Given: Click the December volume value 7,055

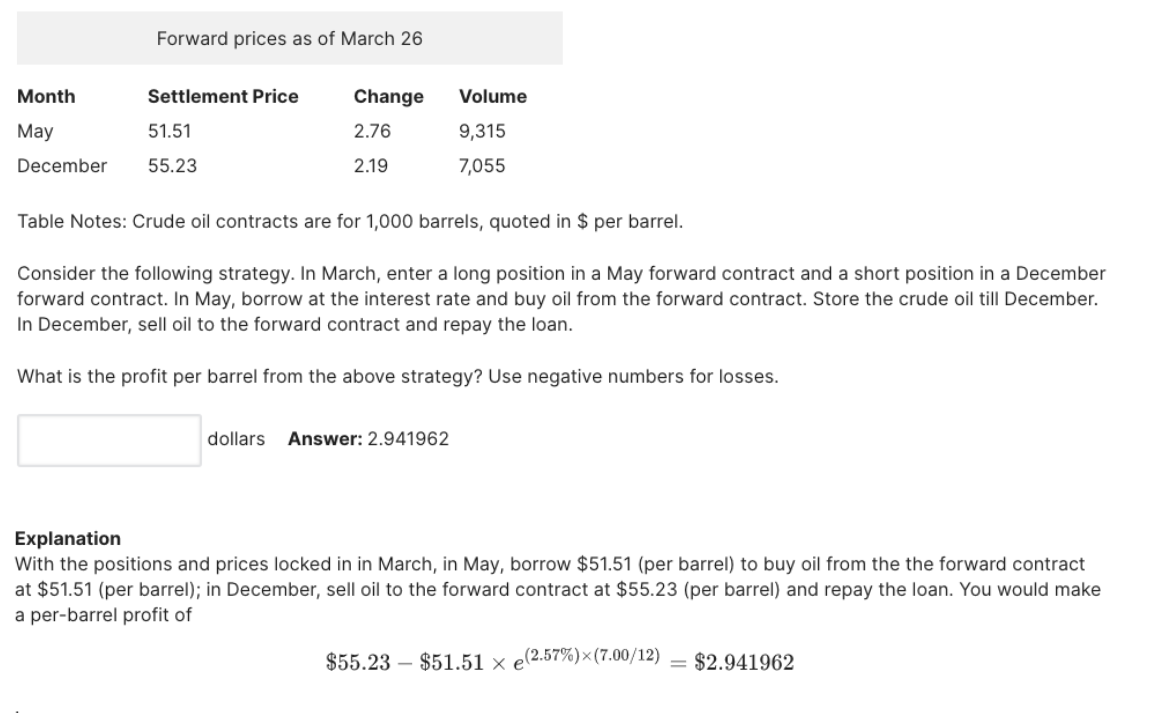Looking at the screenshot, I should [x=482, y=166].
